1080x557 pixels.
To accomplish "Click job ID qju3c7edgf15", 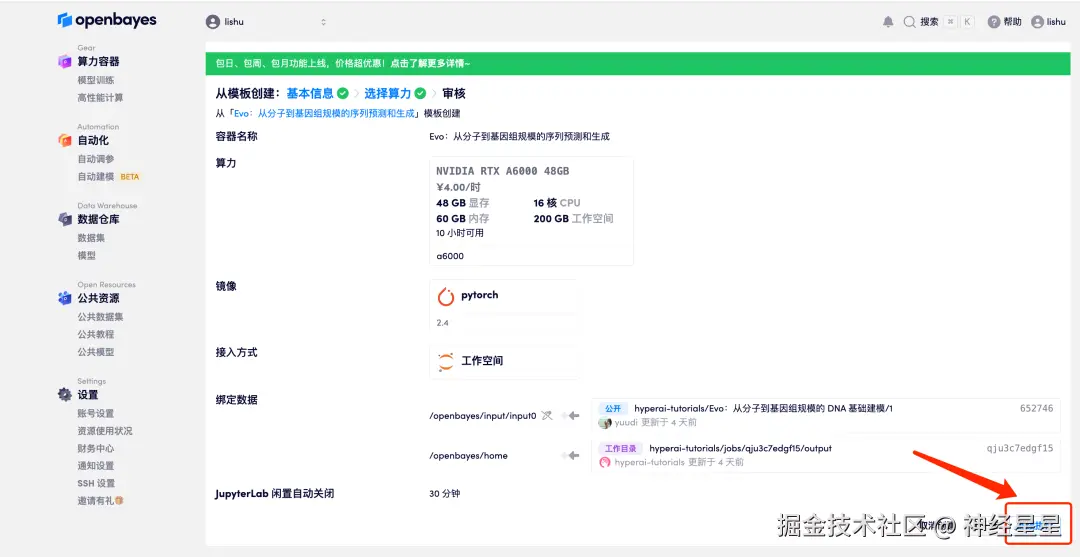I will (1019, 448).
